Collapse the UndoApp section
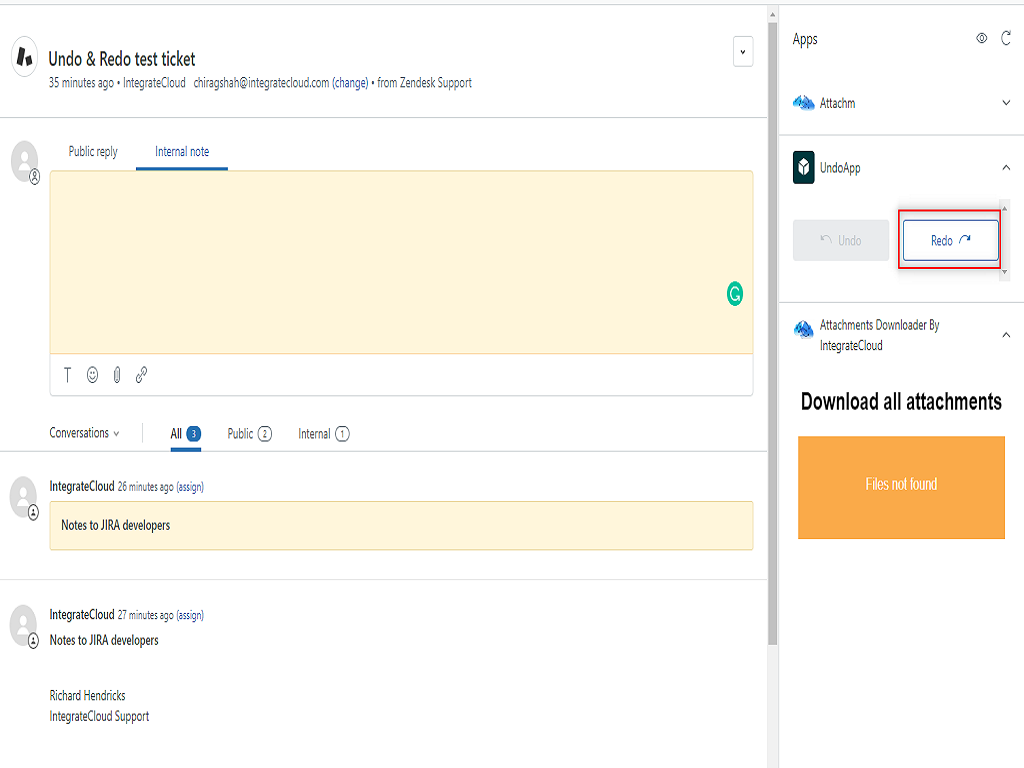The image size is (1024, 768). pyautogui.click(x=1006, y=168)
